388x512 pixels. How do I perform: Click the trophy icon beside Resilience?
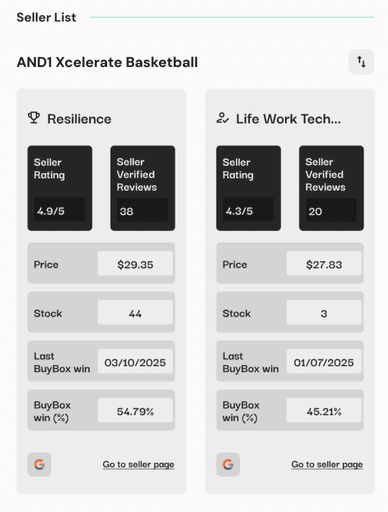[x=34, y=118]
